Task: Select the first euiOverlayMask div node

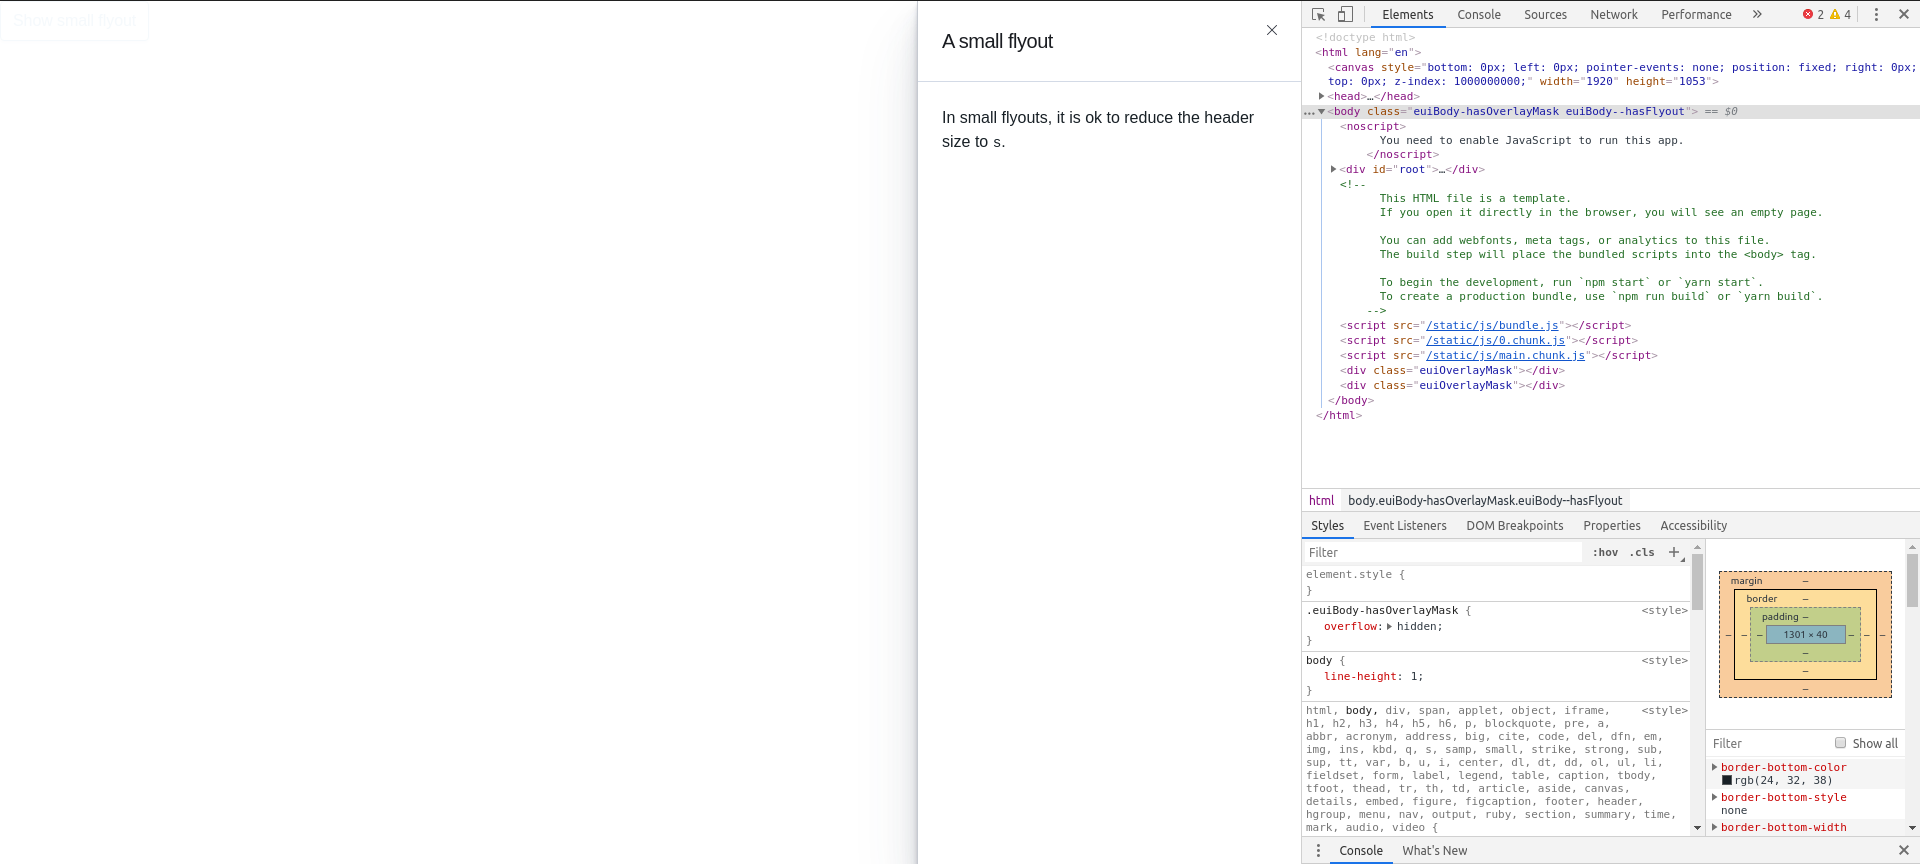Action: coord(1452,370)
